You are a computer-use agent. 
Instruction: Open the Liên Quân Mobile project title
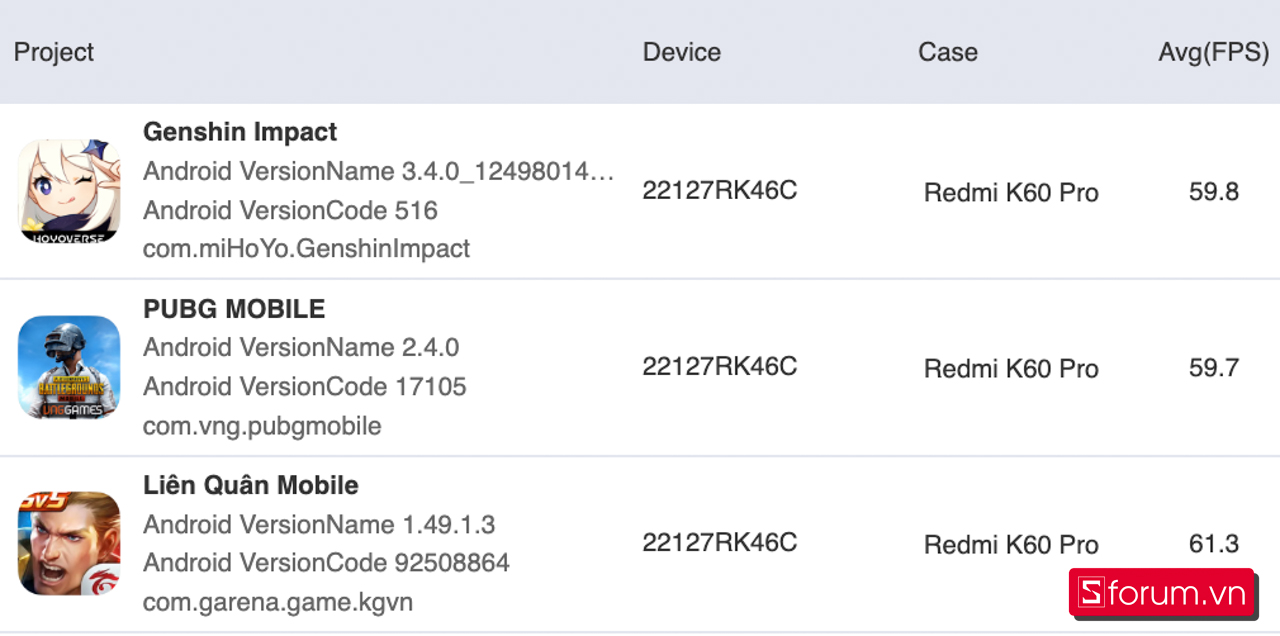tap(251, 486)
